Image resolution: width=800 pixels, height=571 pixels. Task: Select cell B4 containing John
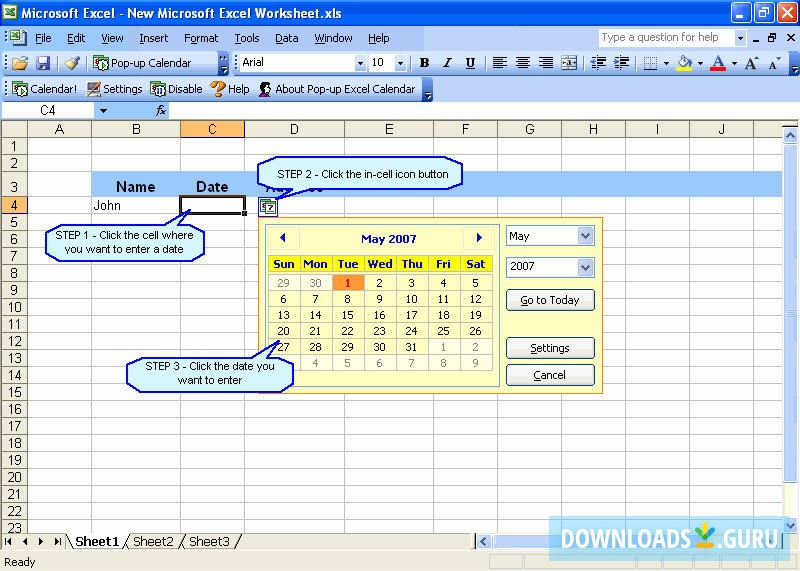coord(136,205)
